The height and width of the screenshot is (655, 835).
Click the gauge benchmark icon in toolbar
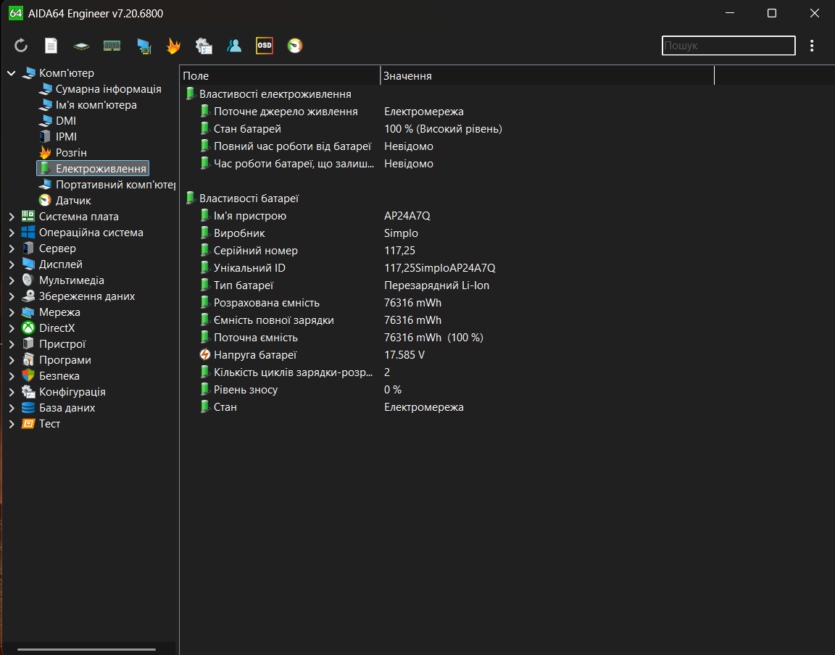tap(294, 46)
